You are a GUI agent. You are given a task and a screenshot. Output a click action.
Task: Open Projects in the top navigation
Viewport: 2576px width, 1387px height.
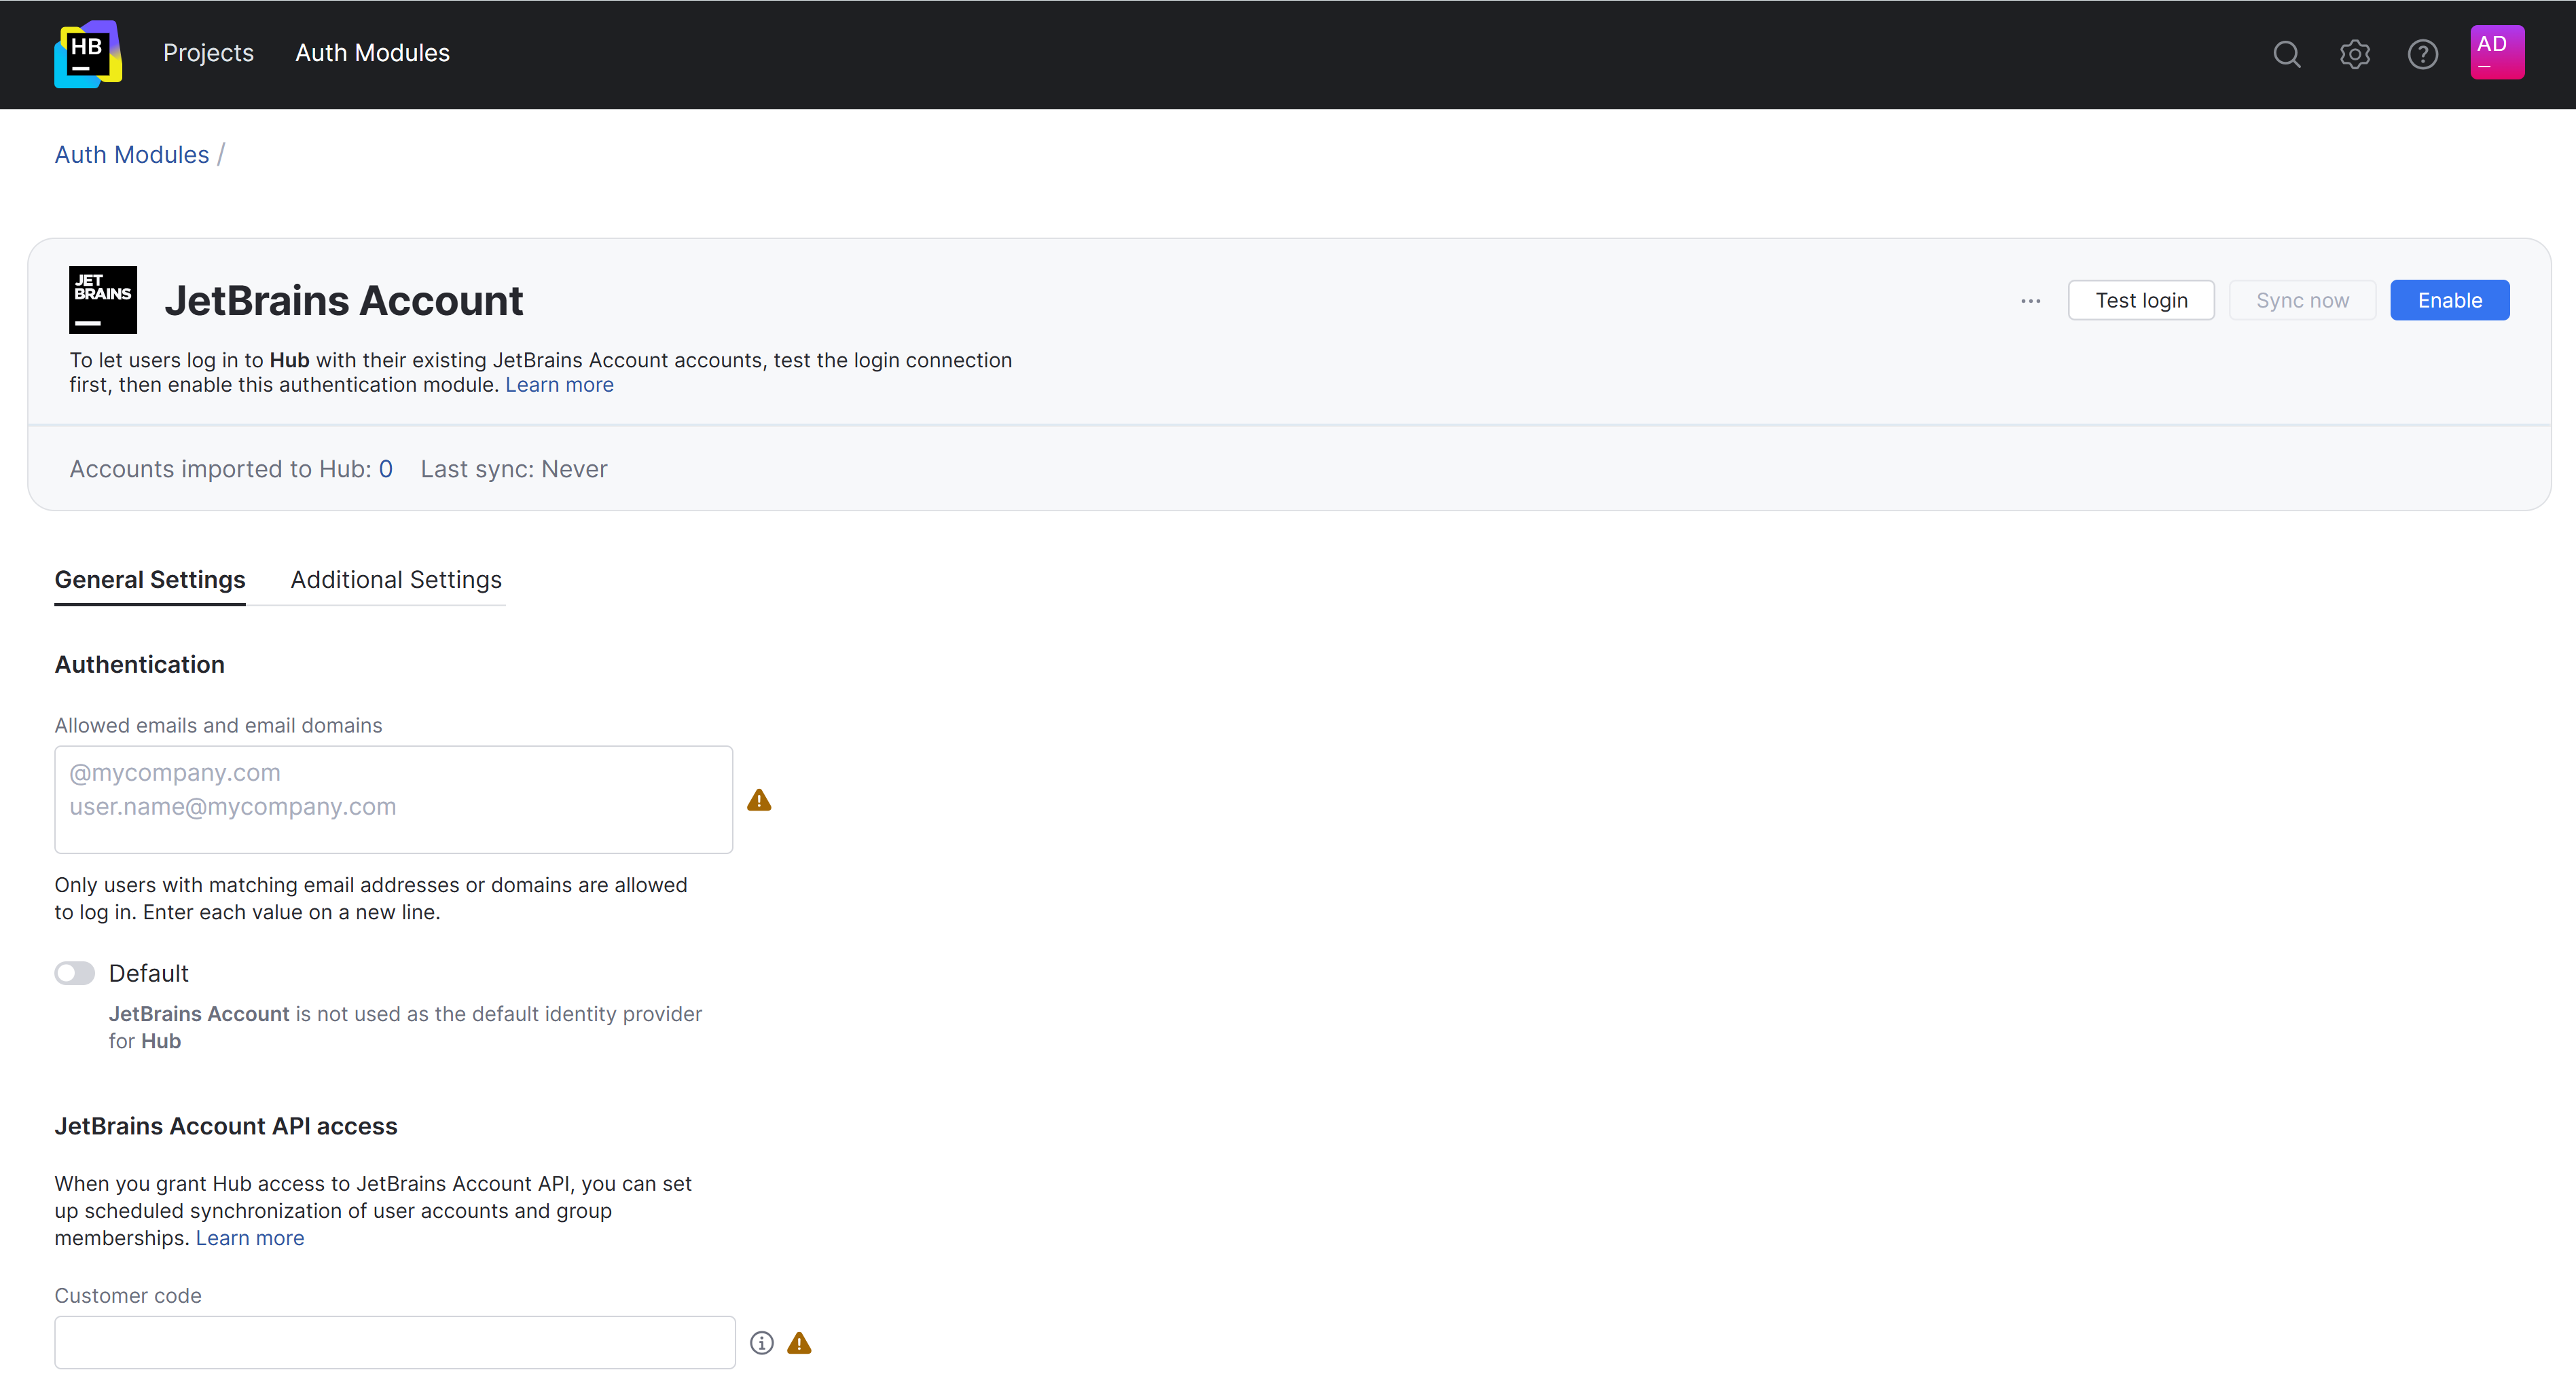(208, 53)
